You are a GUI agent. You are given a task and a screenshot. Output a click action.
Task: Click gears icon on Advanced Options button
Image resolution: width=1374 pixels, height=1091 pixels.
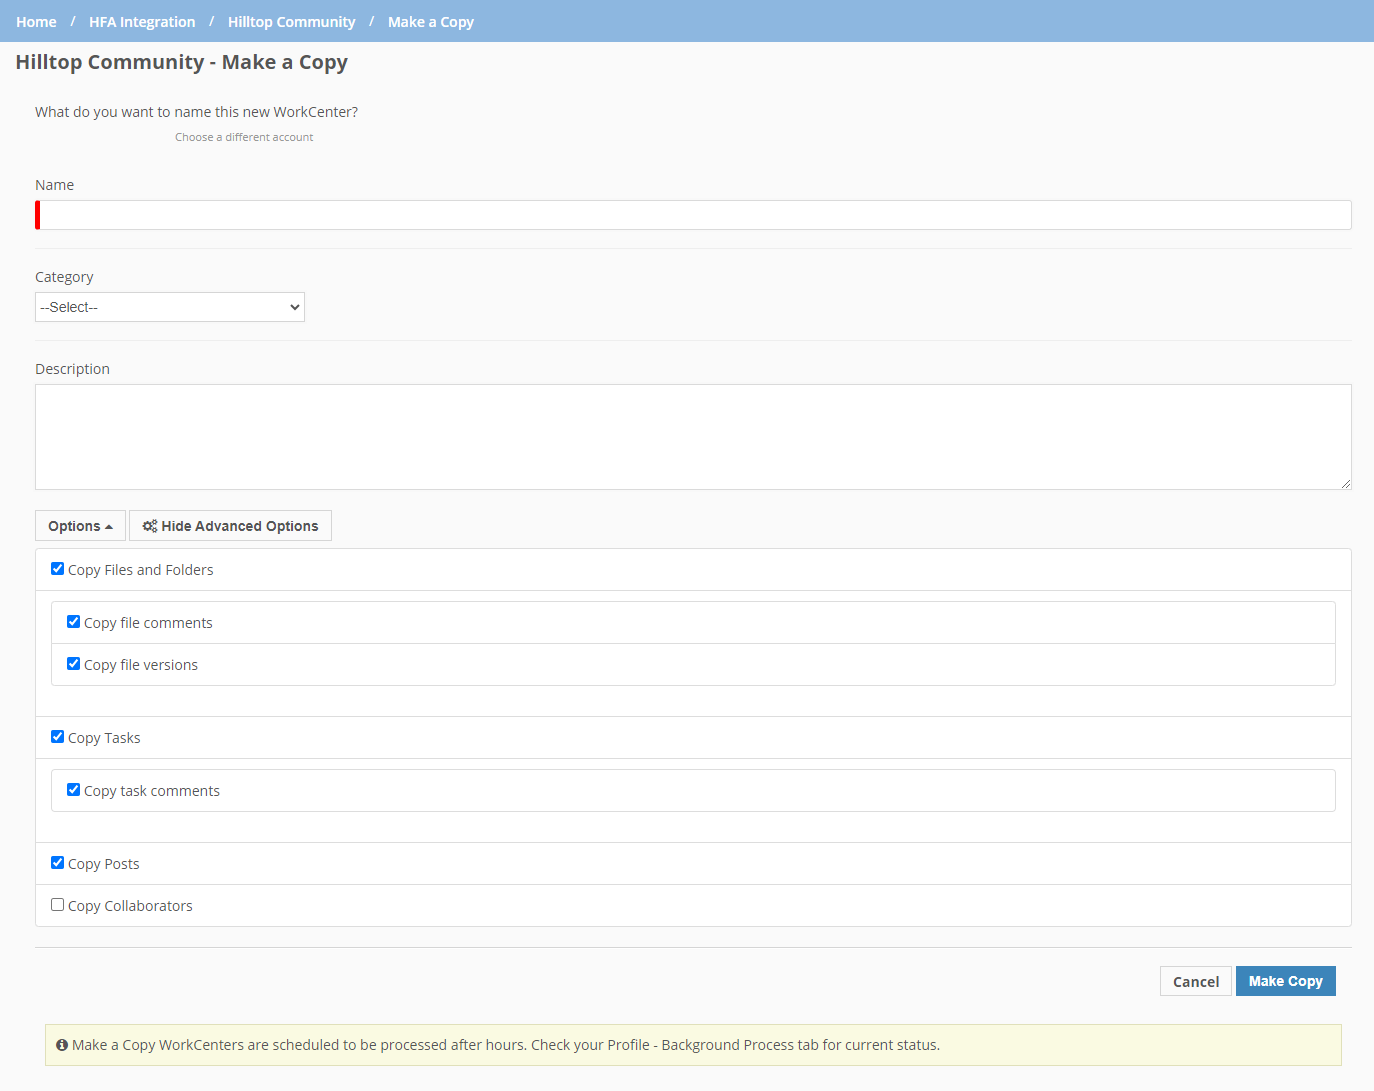coord(150,526)
